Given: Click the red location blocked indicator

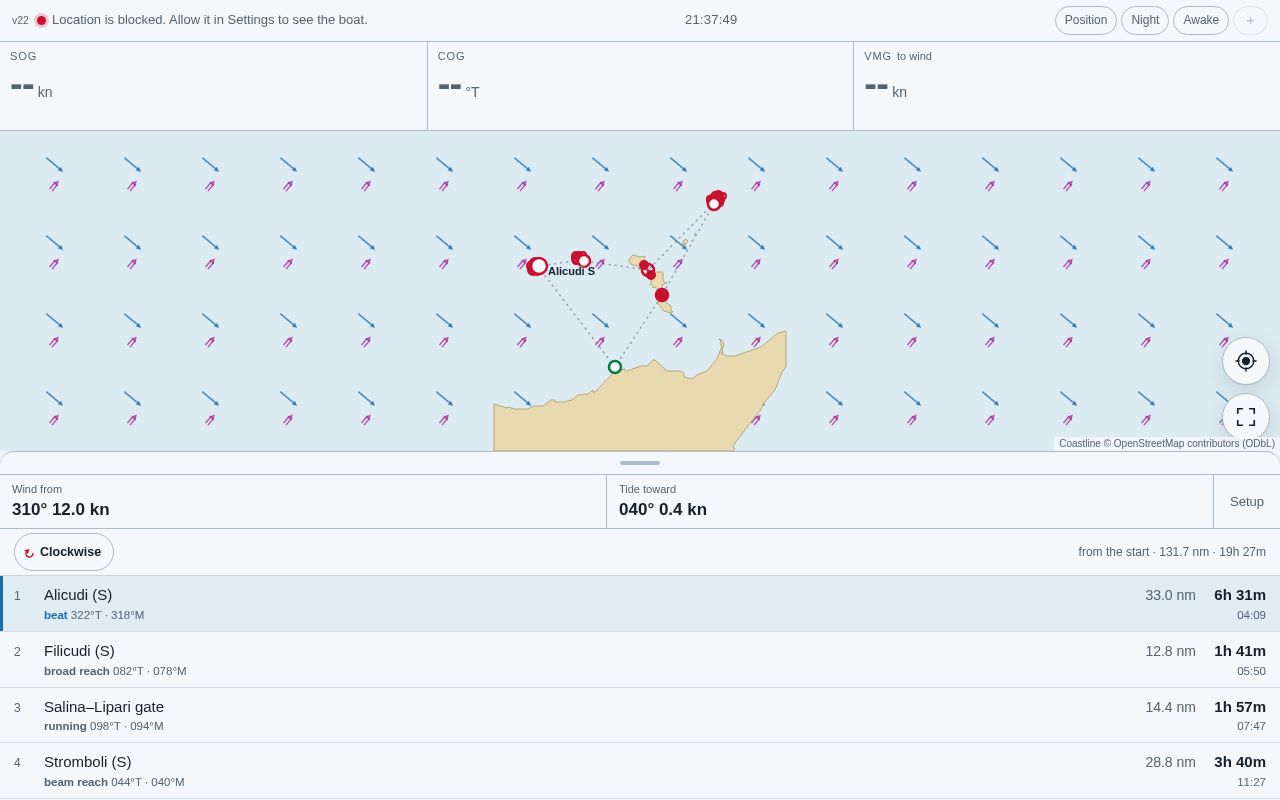Looking at the screenshot, I should pyautogui.click(x=41, y=20).
